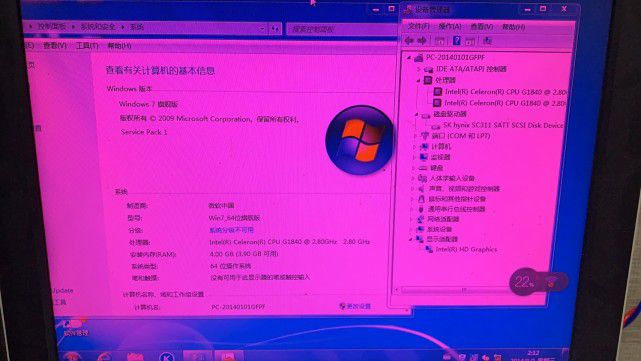The image size is (641, 361).
Task: Select the second Intel Celeron G1840 processor icon
Action: pos(437,103)
